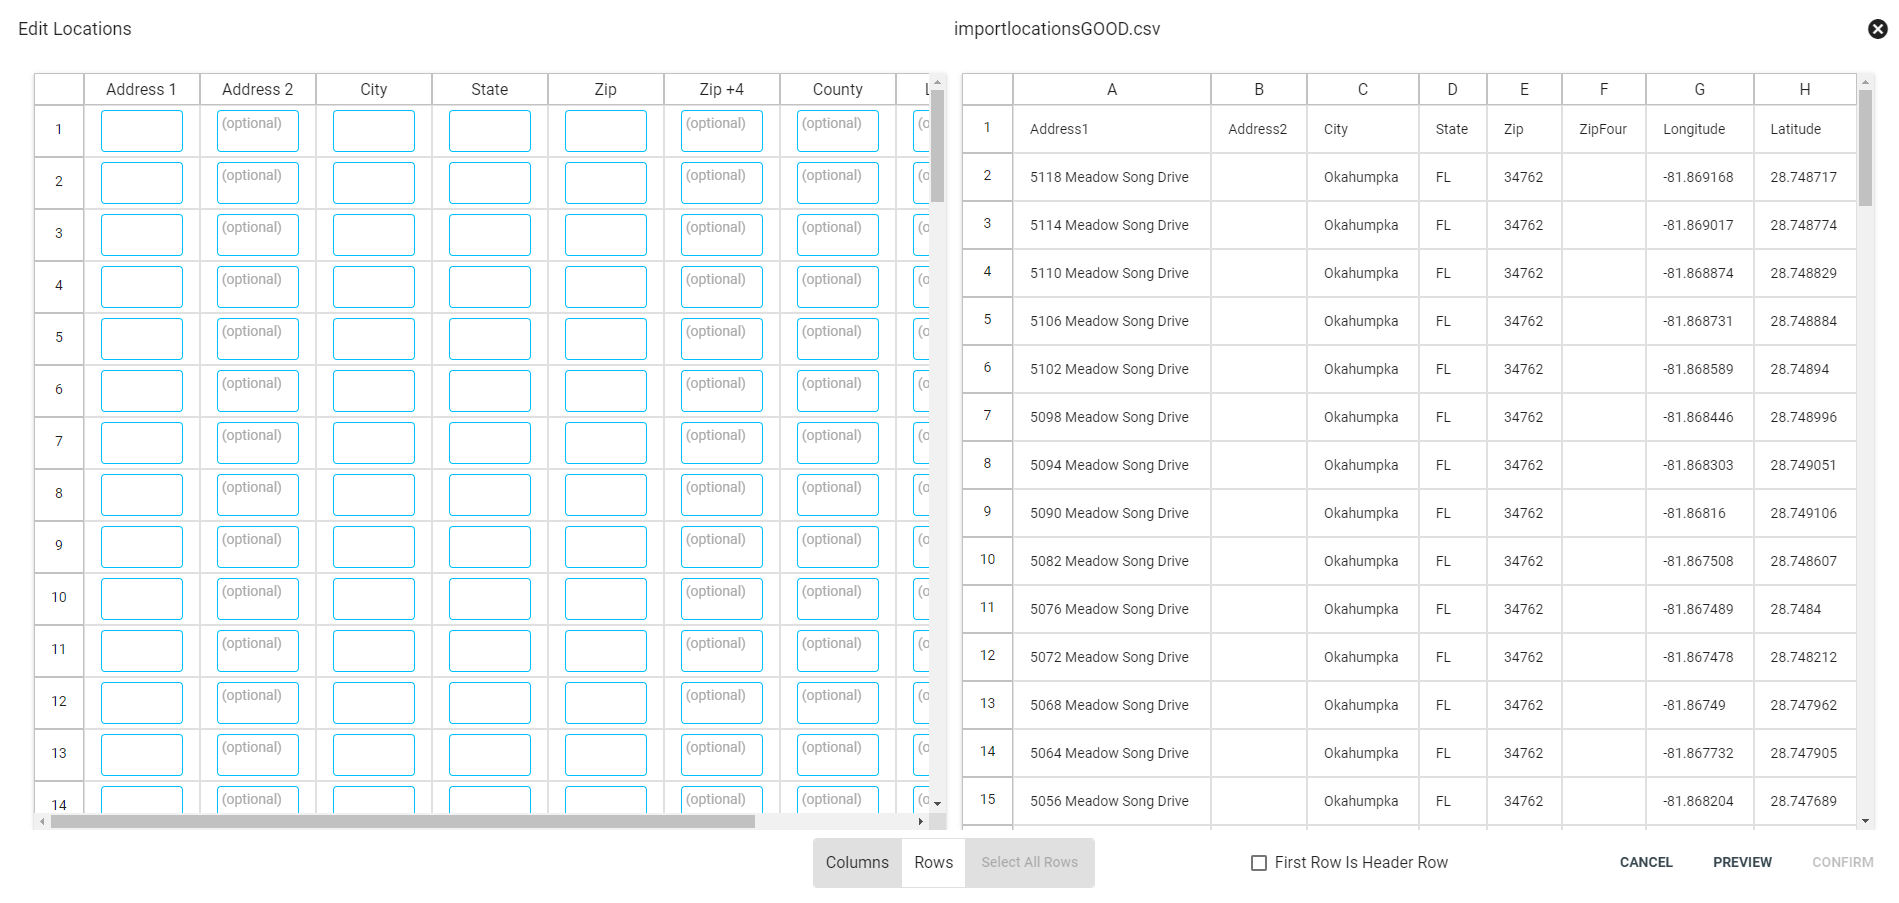Select CSV column A header
This screenshot has height=903, width=1899.
(1112, 89)
